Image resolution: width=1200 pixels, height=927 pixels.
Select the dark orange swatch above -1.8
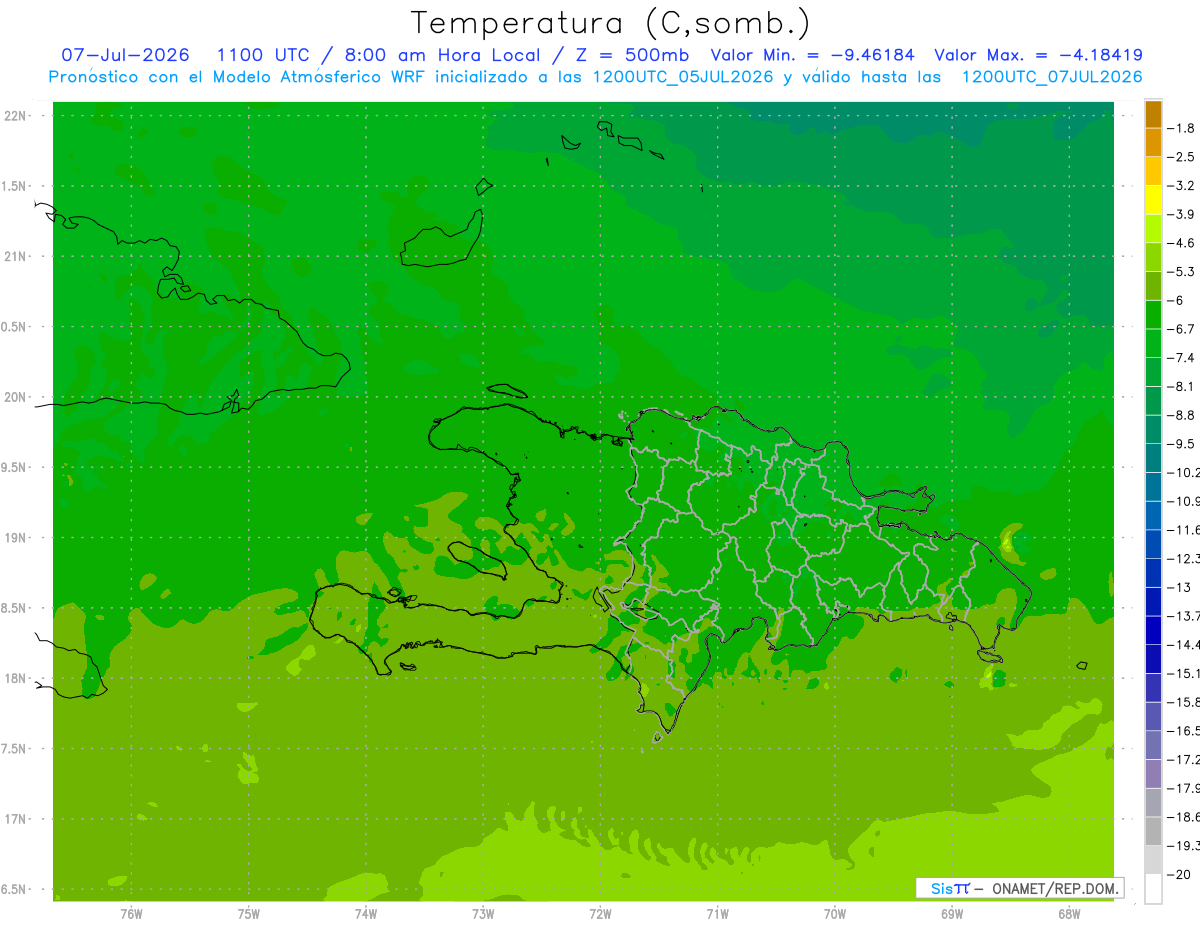[1153, 114]
